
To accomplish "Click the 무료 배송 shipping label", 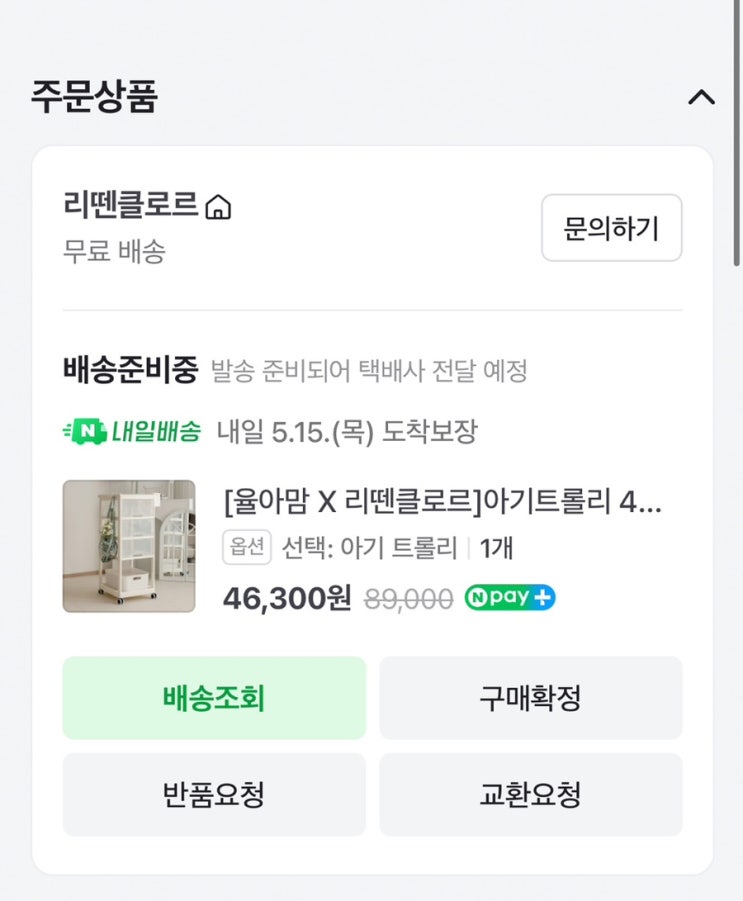I will pos(114,251).
